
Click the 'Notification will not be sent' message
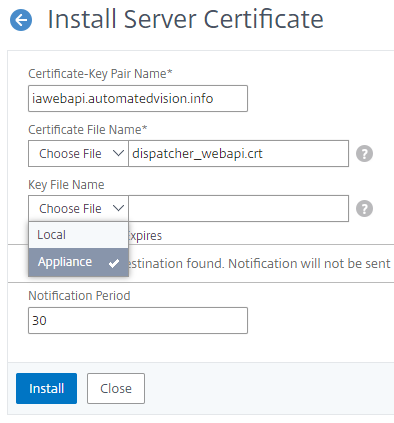tap(309, 263)
